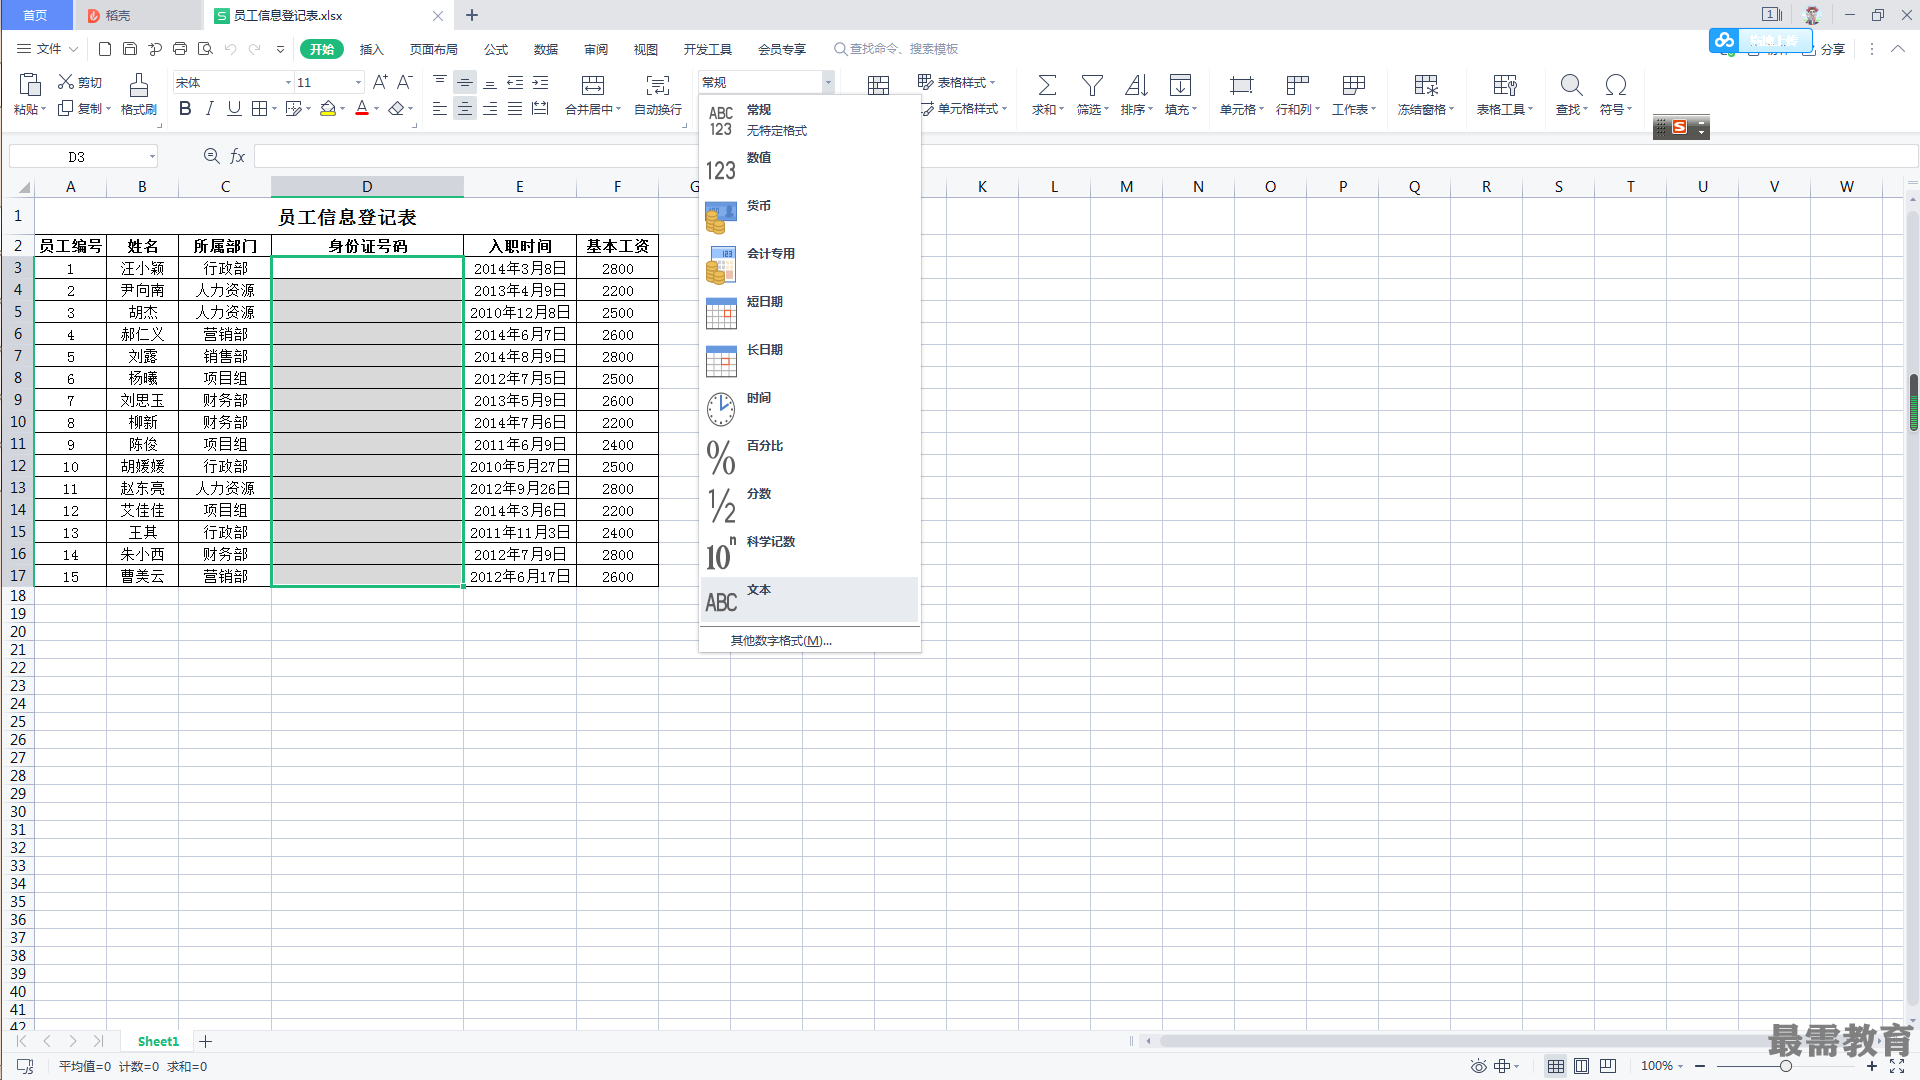
Task: Click the Print icon in quick access bar
Action: (180, 48)
